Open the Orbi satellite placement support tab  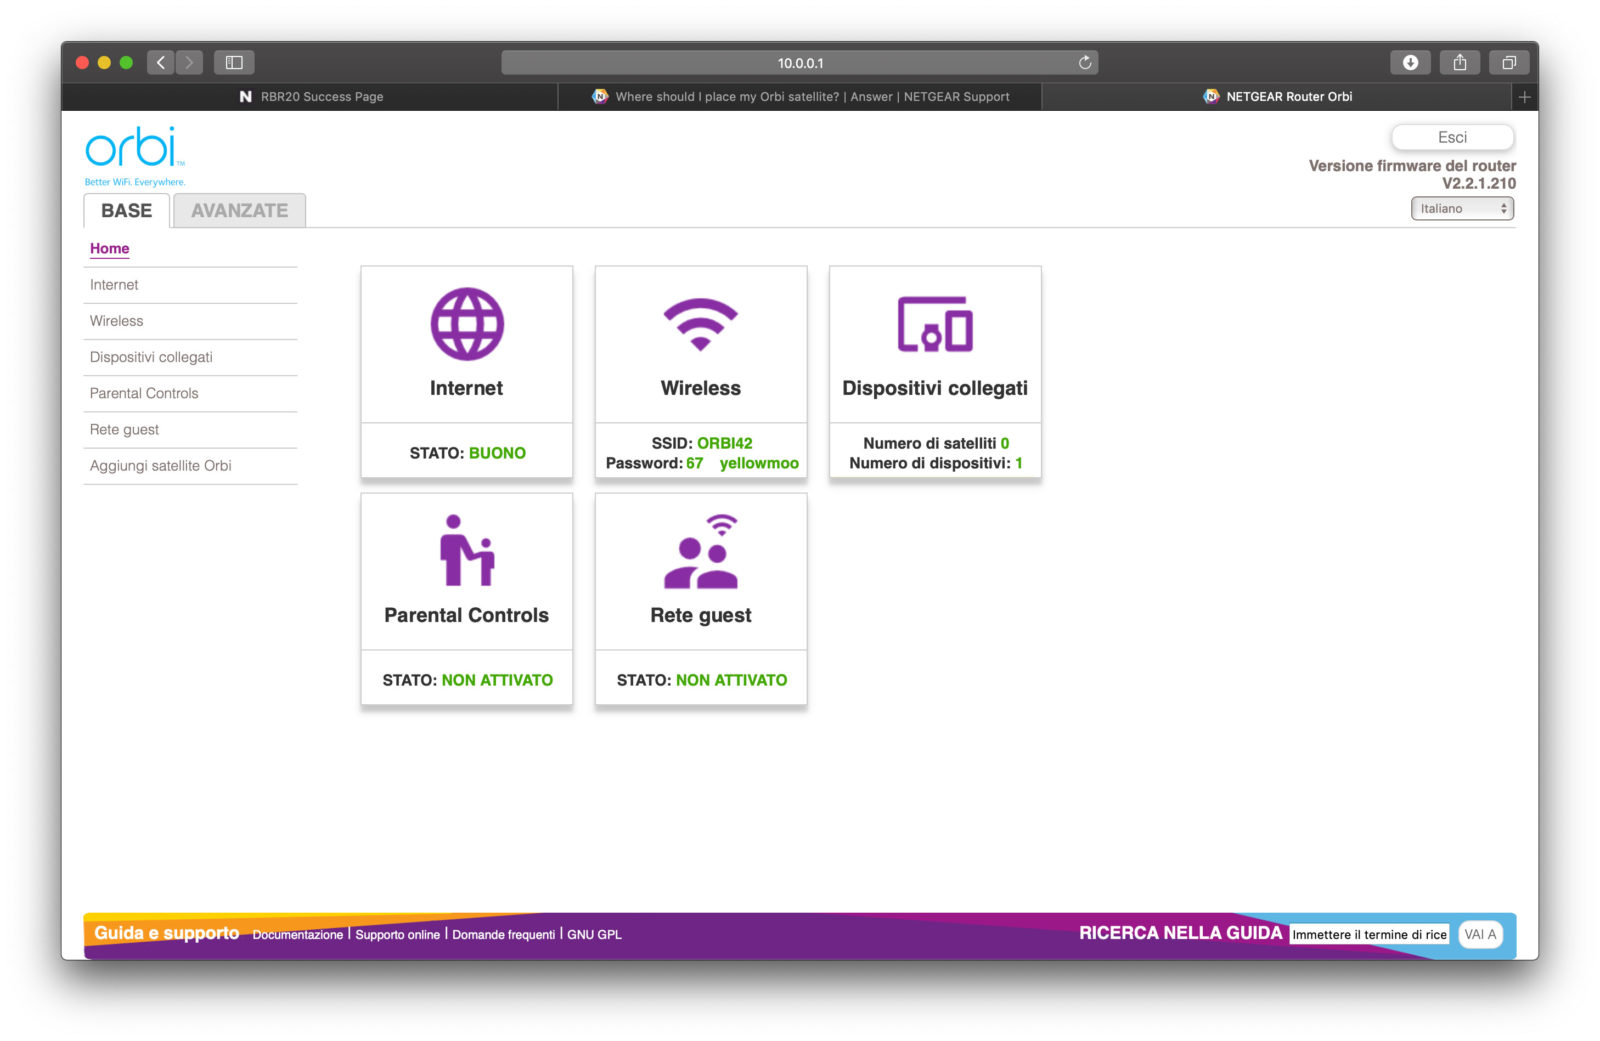[800, 97]
